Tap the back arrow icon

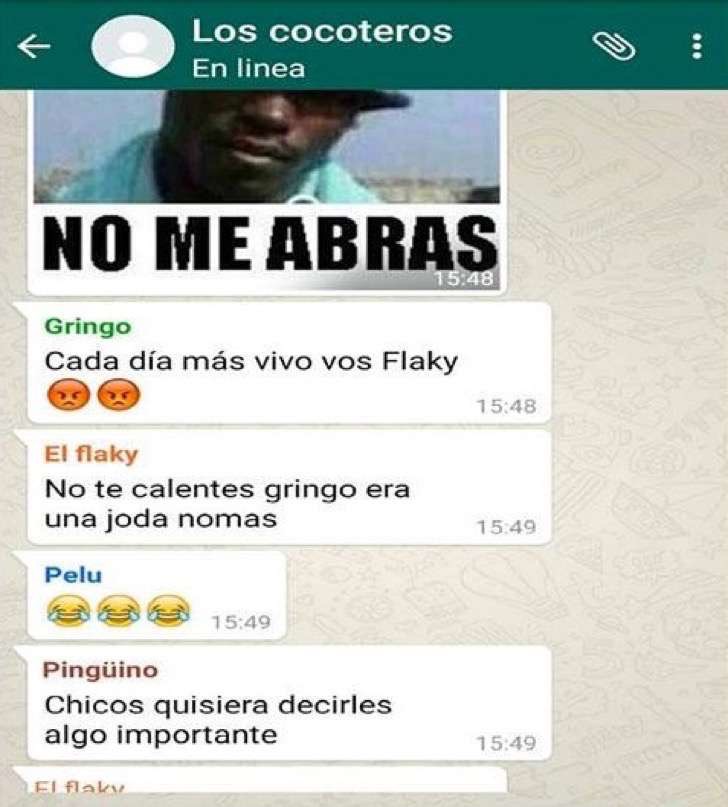34,46
